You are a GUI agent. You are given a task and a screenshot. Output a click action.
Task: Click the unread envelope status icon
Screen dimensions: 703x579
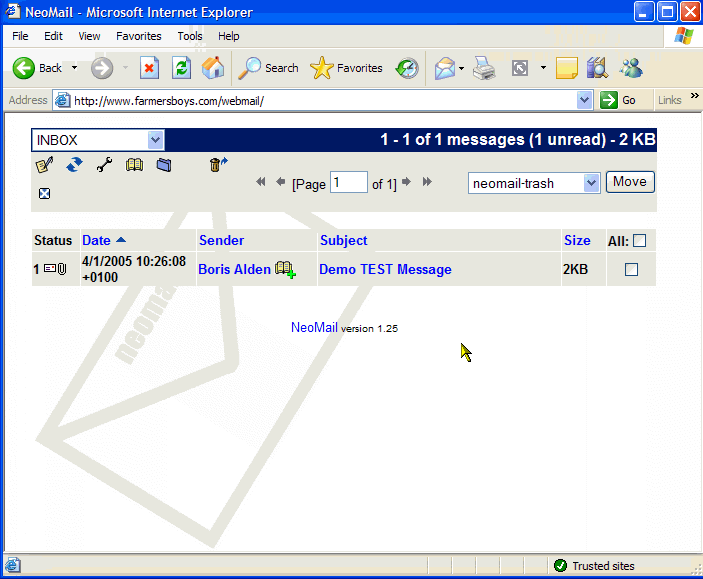tap(50, 269)
